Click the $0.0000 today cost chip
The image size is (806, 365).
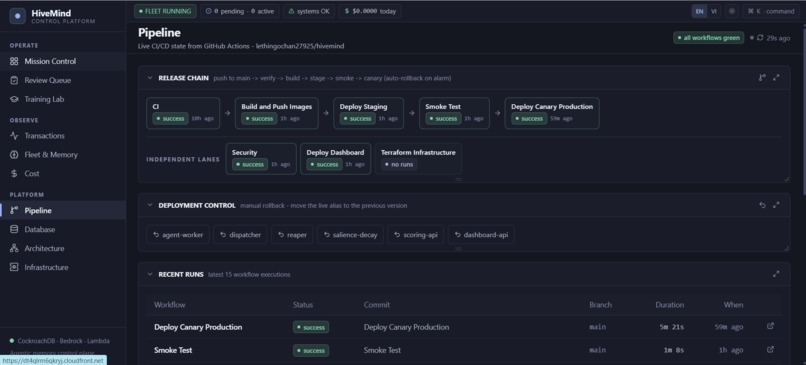370,11
